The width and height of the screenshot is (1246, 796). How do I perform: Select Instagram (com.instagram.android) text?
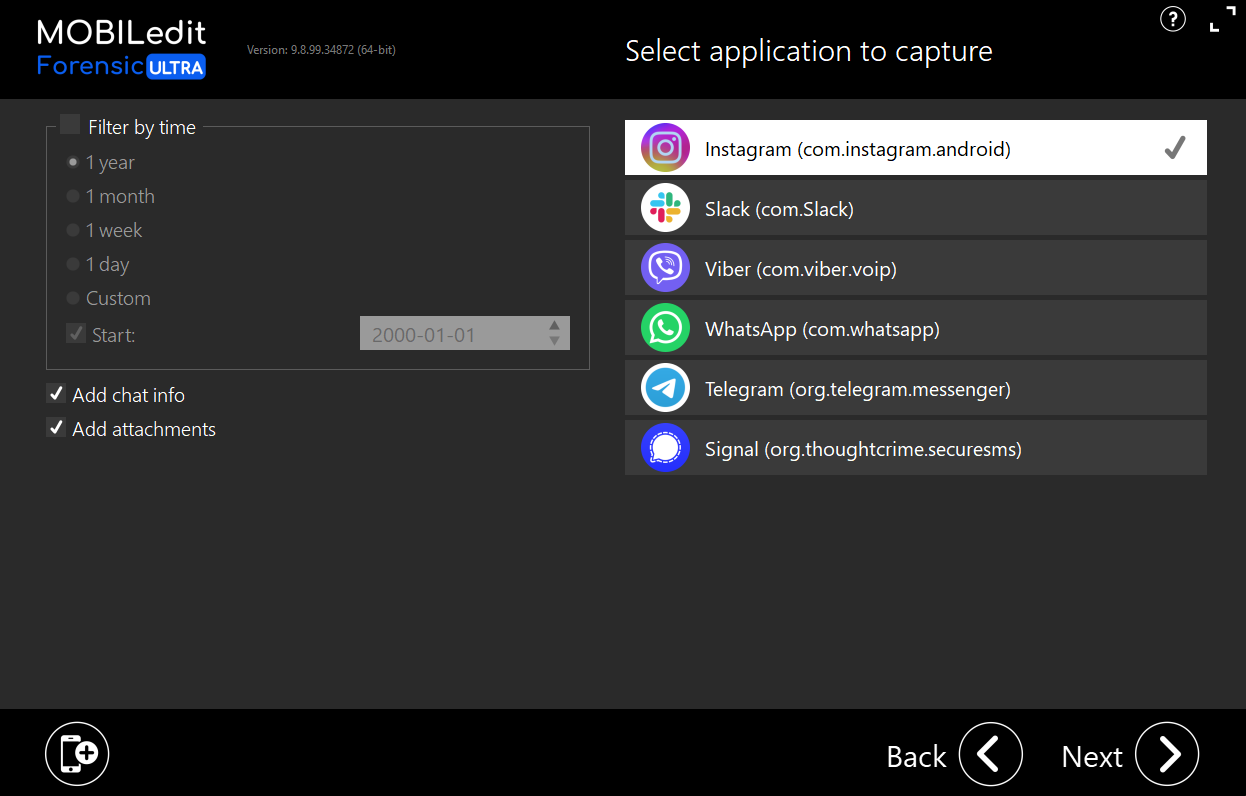(858, 149)
